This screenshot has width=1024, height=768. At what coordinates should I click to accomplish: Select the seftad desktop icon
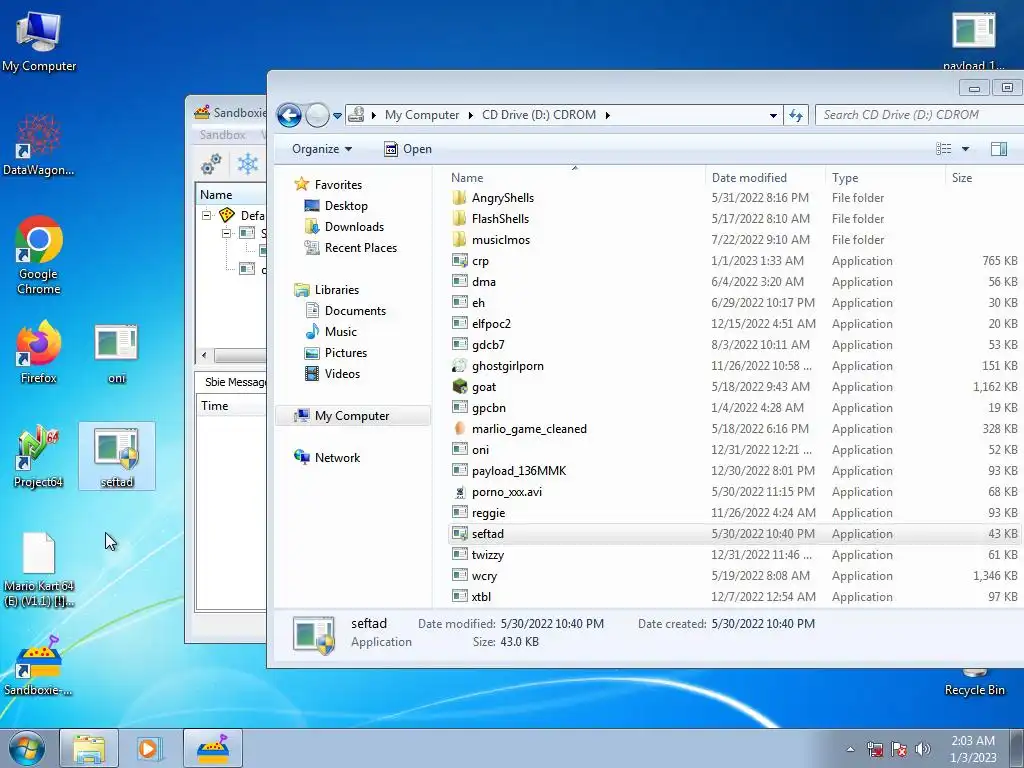pyautogui.click(x=117, y=457)
